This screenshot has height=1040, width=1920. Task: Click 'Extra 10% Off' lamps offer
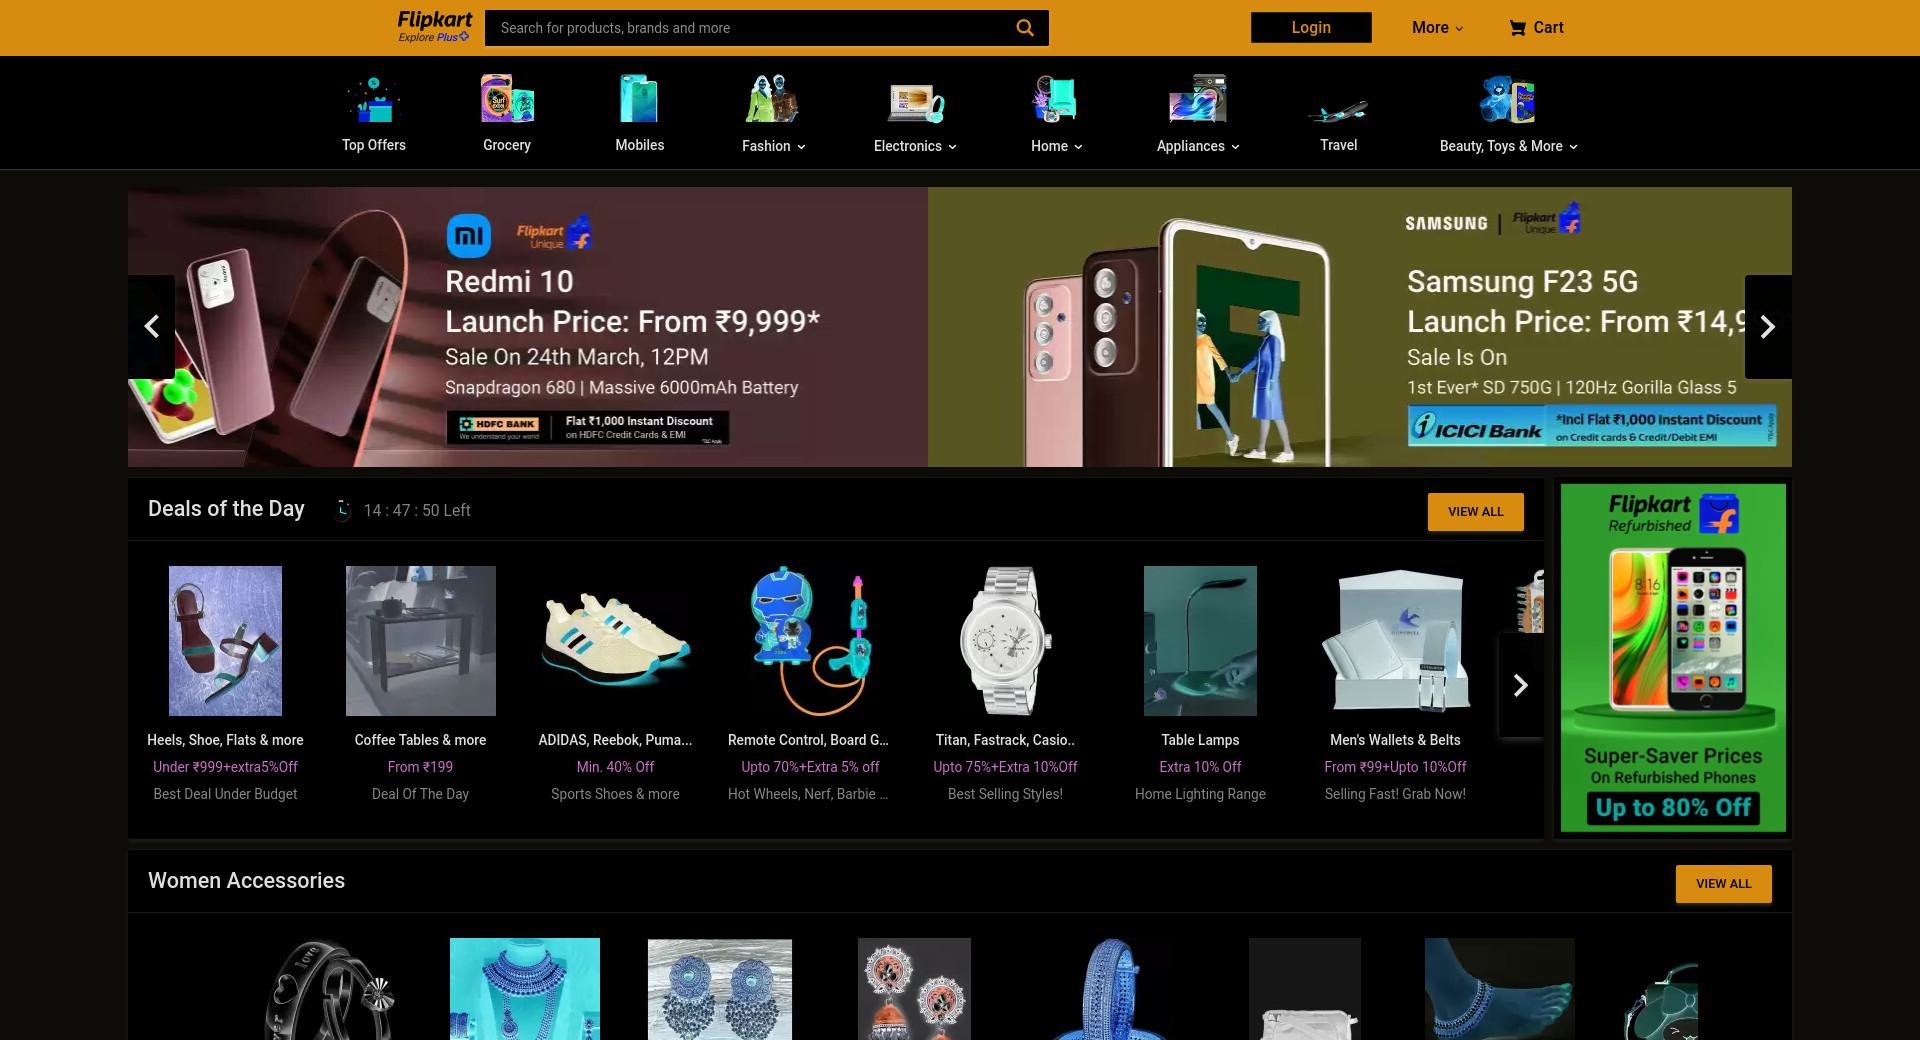click(x=1200, y=767)
